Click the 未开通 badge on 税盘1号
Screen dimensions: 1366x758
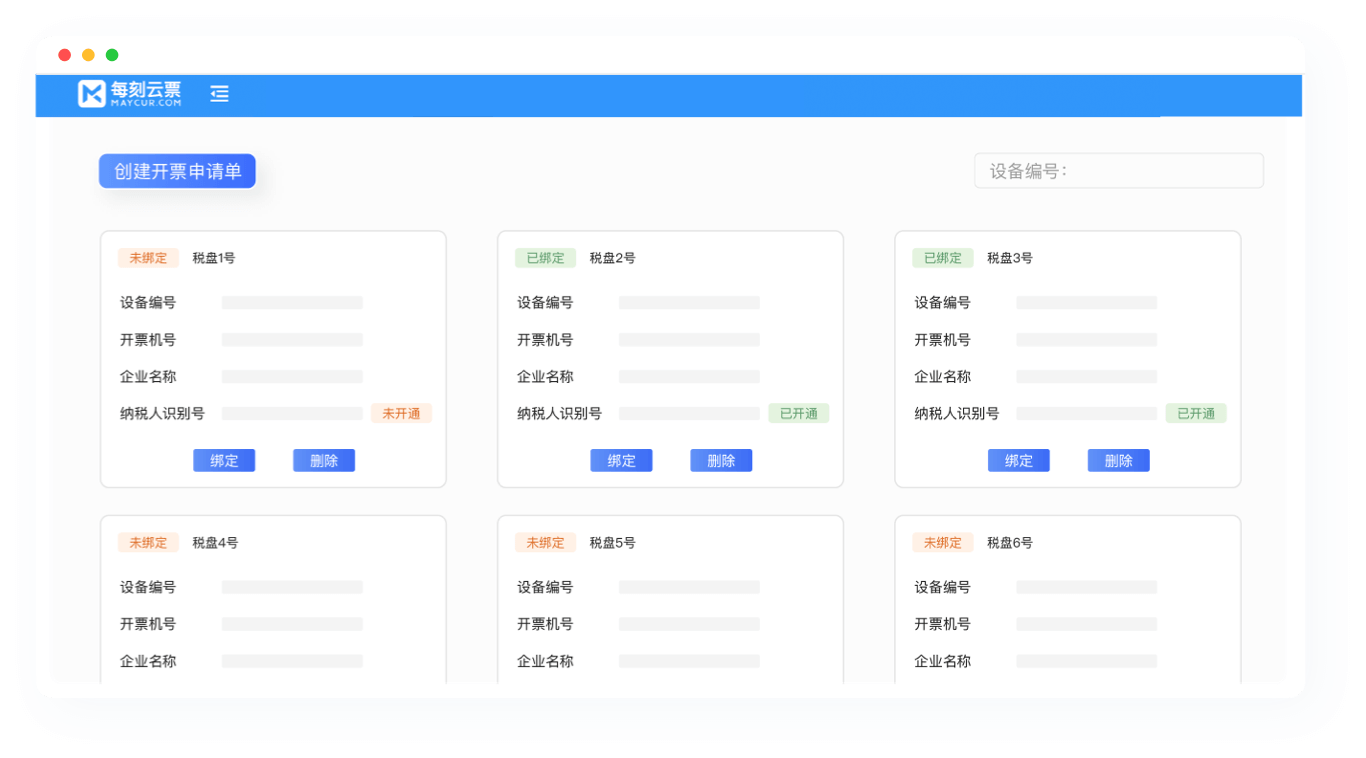tap(401, 413)
